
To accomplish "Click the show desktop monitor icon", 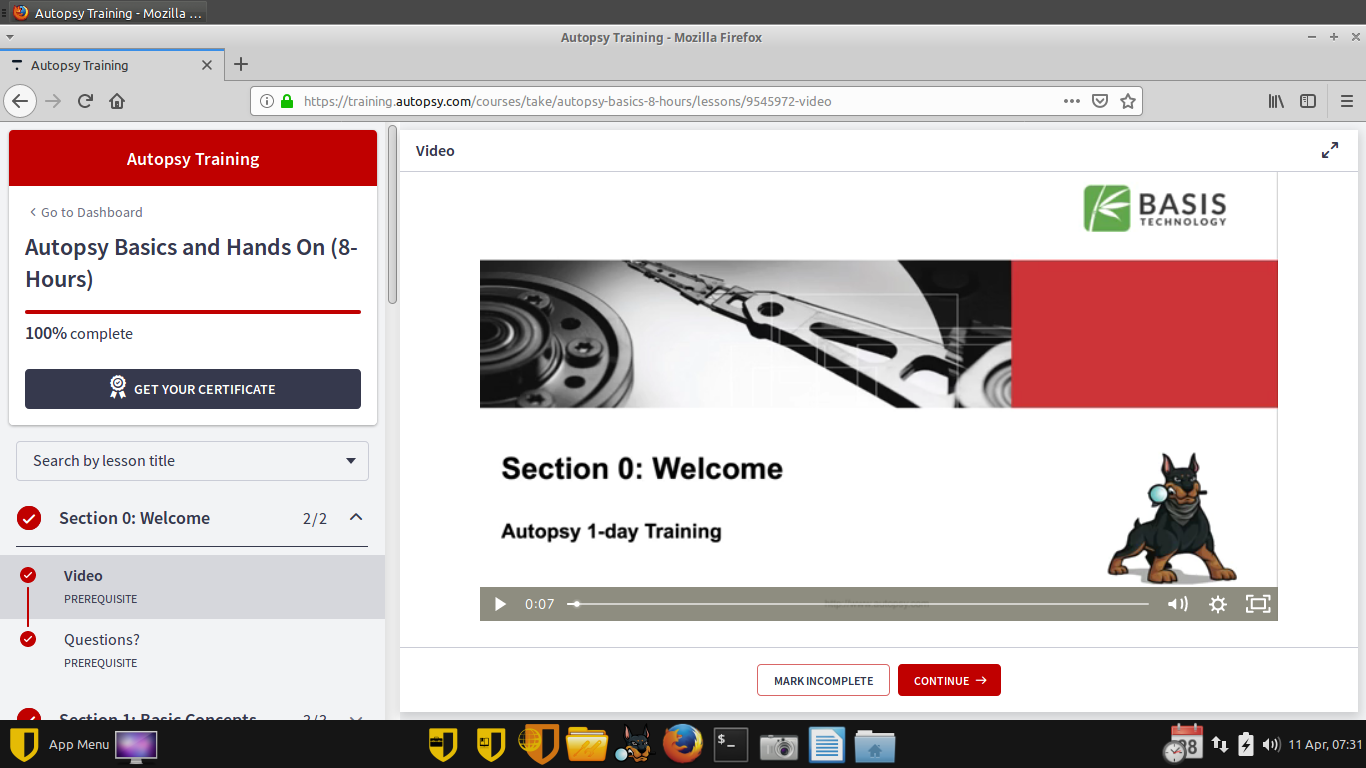I will pos(136,745).
